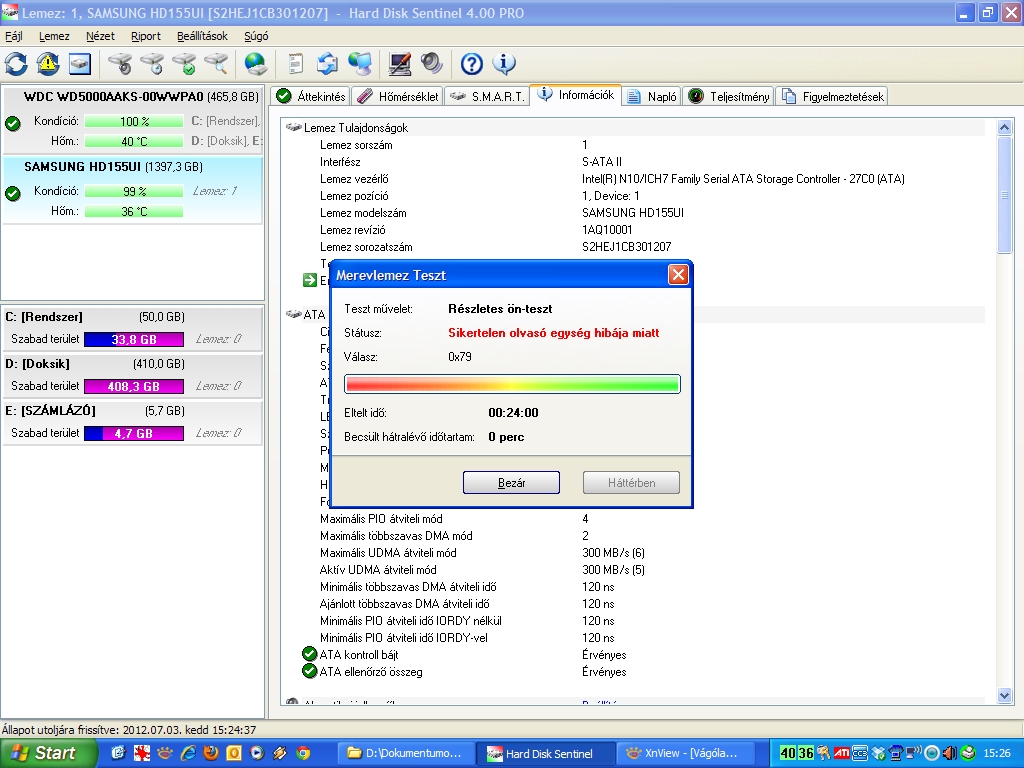Open the Riport menu
1024x768 pixels.
pyautogui.click(x=146, y=36)
